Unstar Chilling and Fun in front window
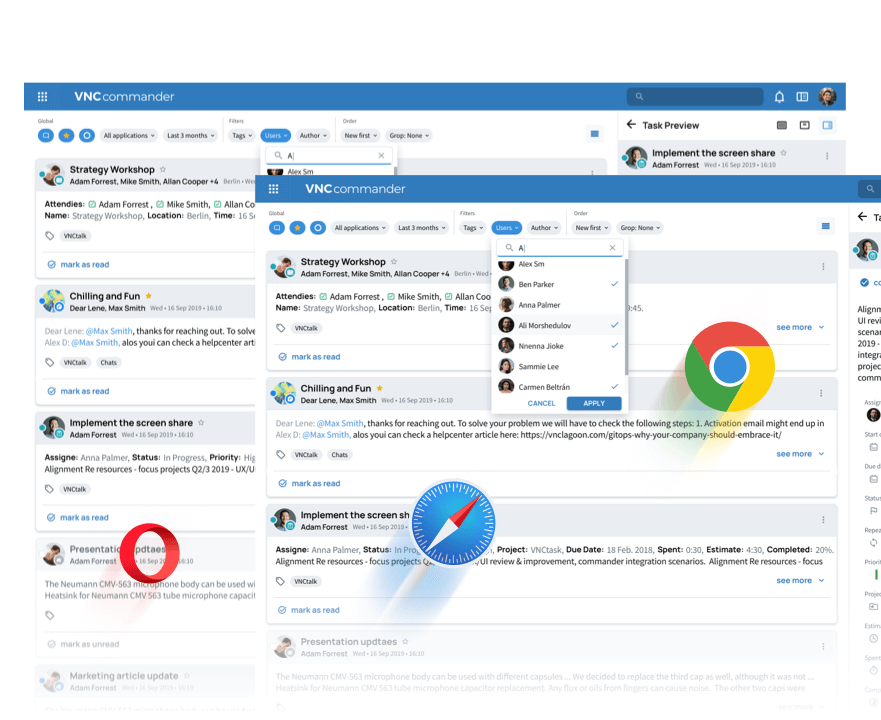This screenshot has width=881, height=720. [380, 388]
